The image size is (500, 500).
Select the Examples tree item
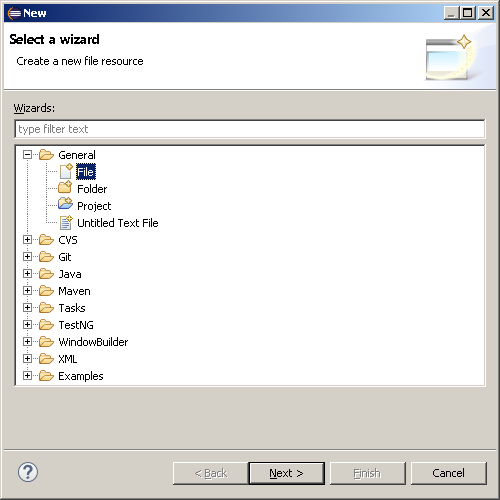coord(81,376)
